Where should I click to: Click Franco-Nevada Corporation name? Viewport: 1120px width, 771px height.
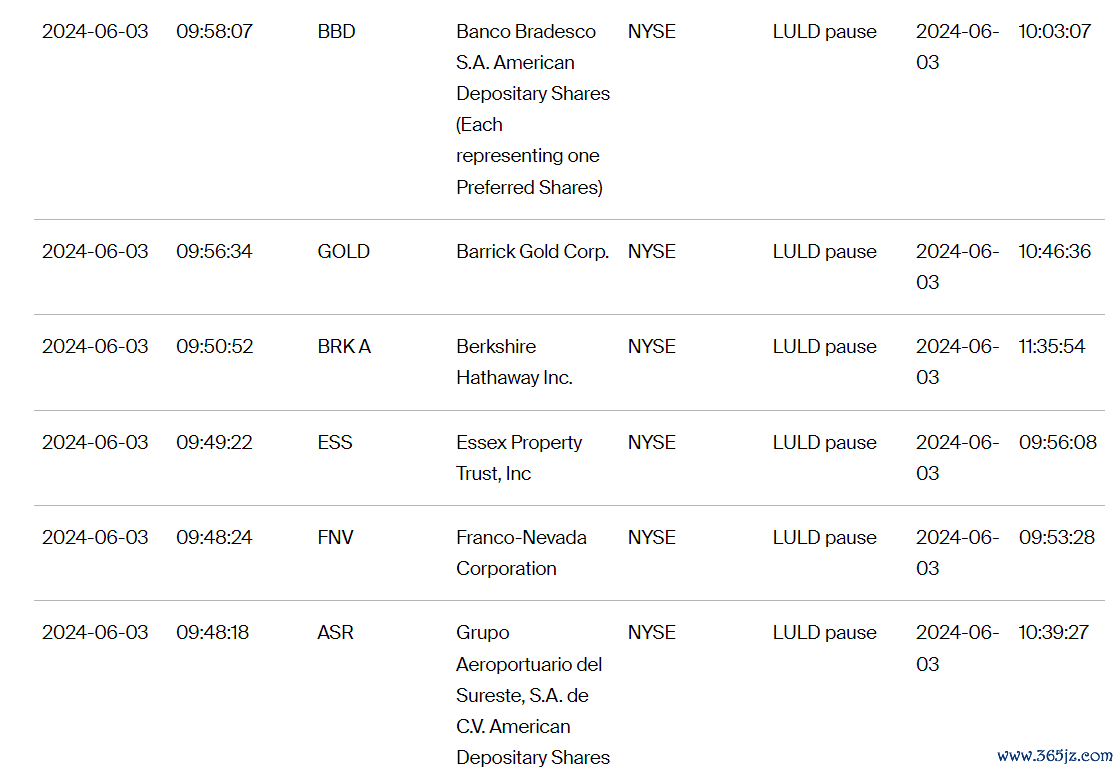[521, 552]
